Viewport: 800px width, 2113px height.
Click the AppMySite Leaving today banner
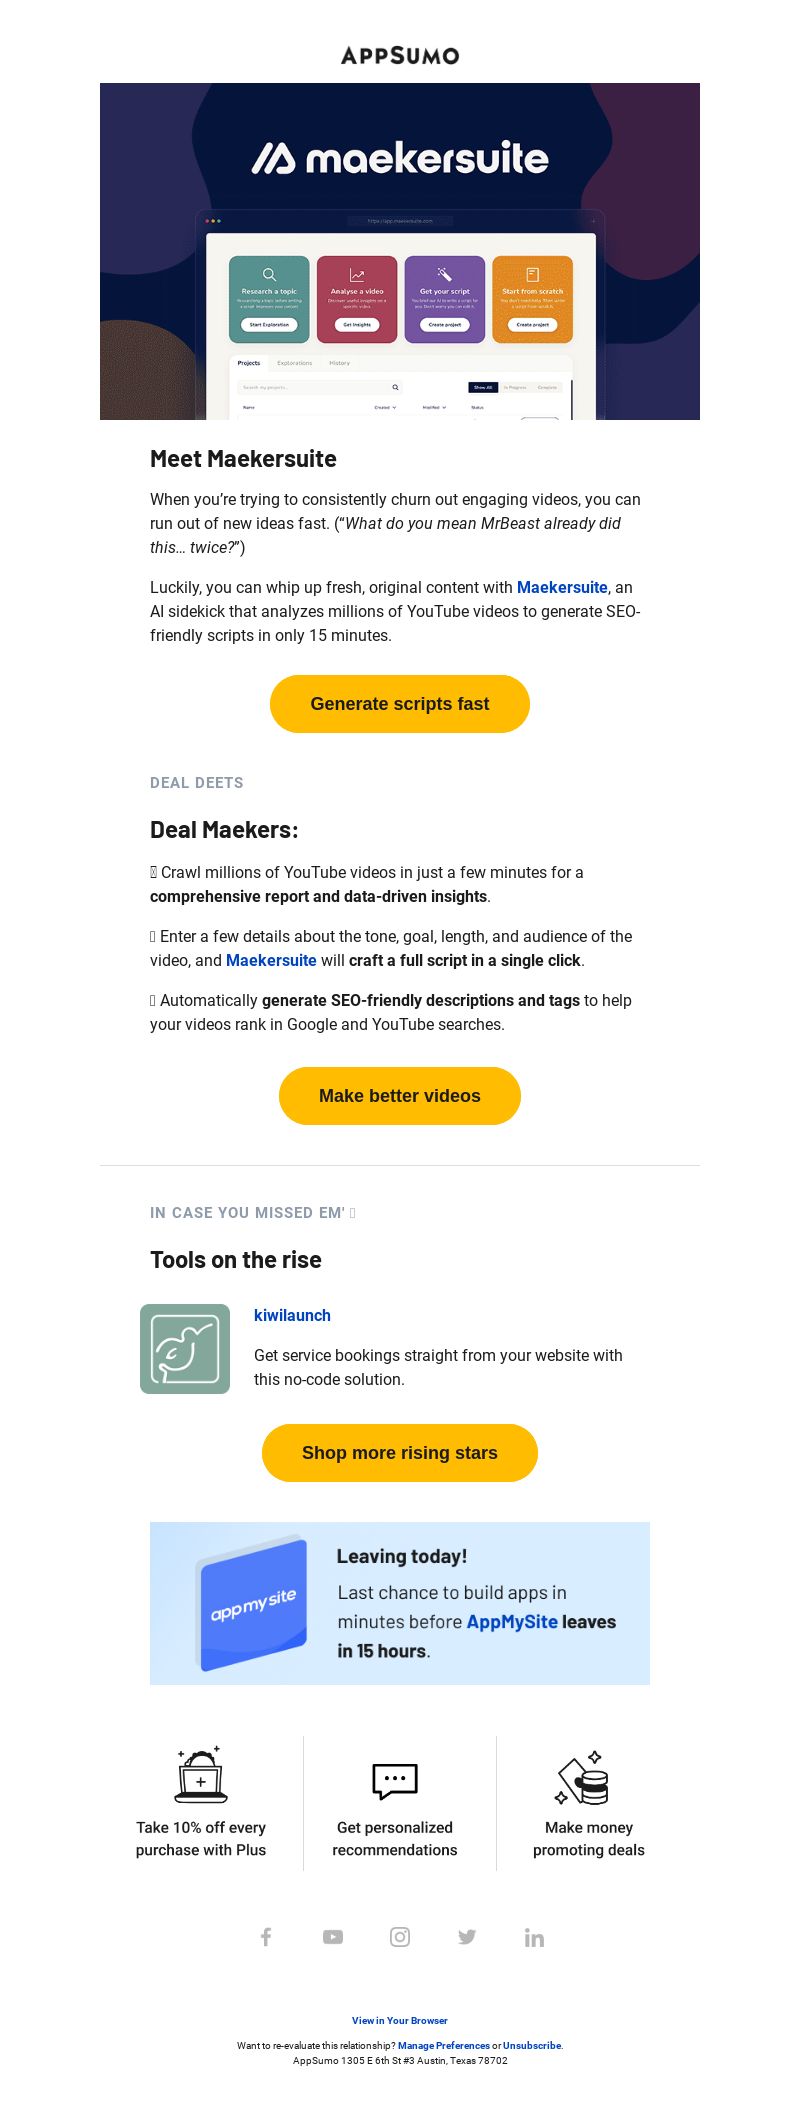[400, 1603]
